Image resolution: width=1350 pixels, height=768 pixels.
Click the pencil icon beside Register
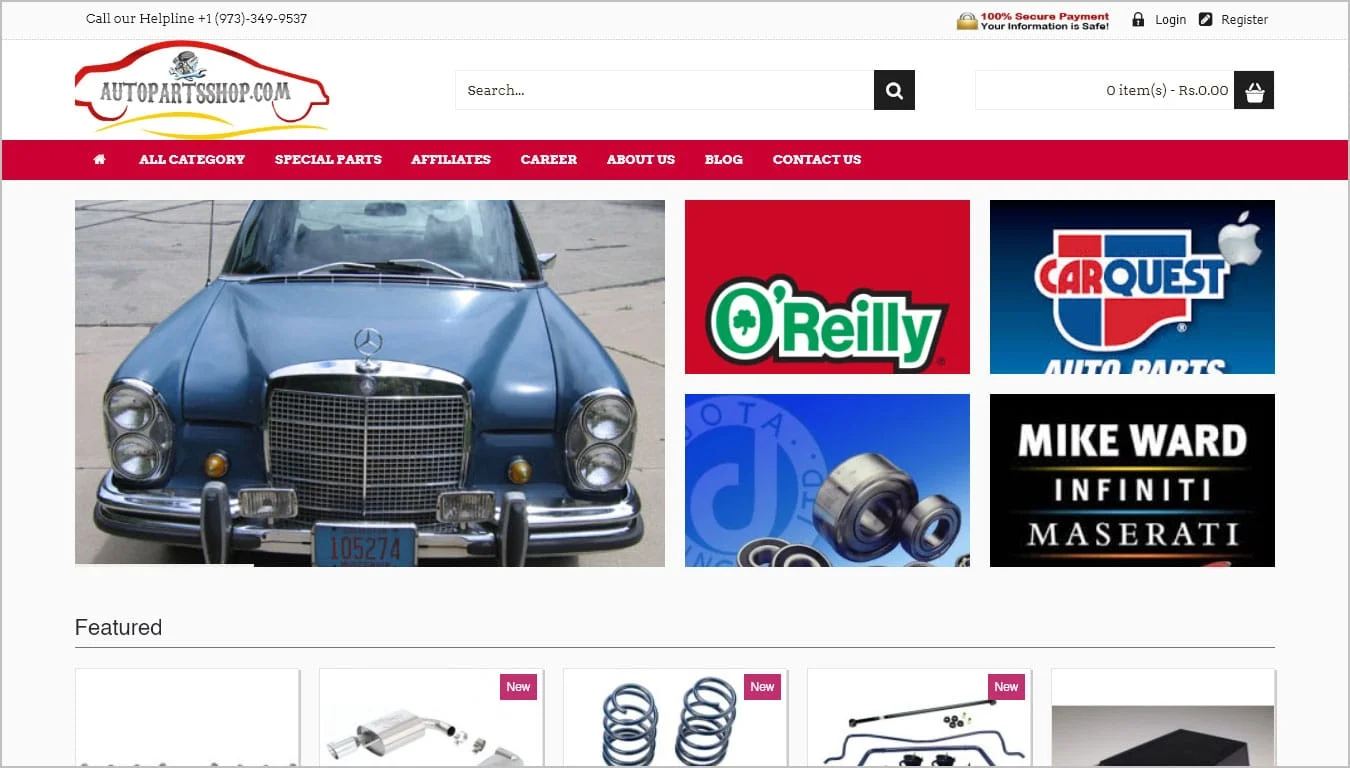[x=1205, y=19]
